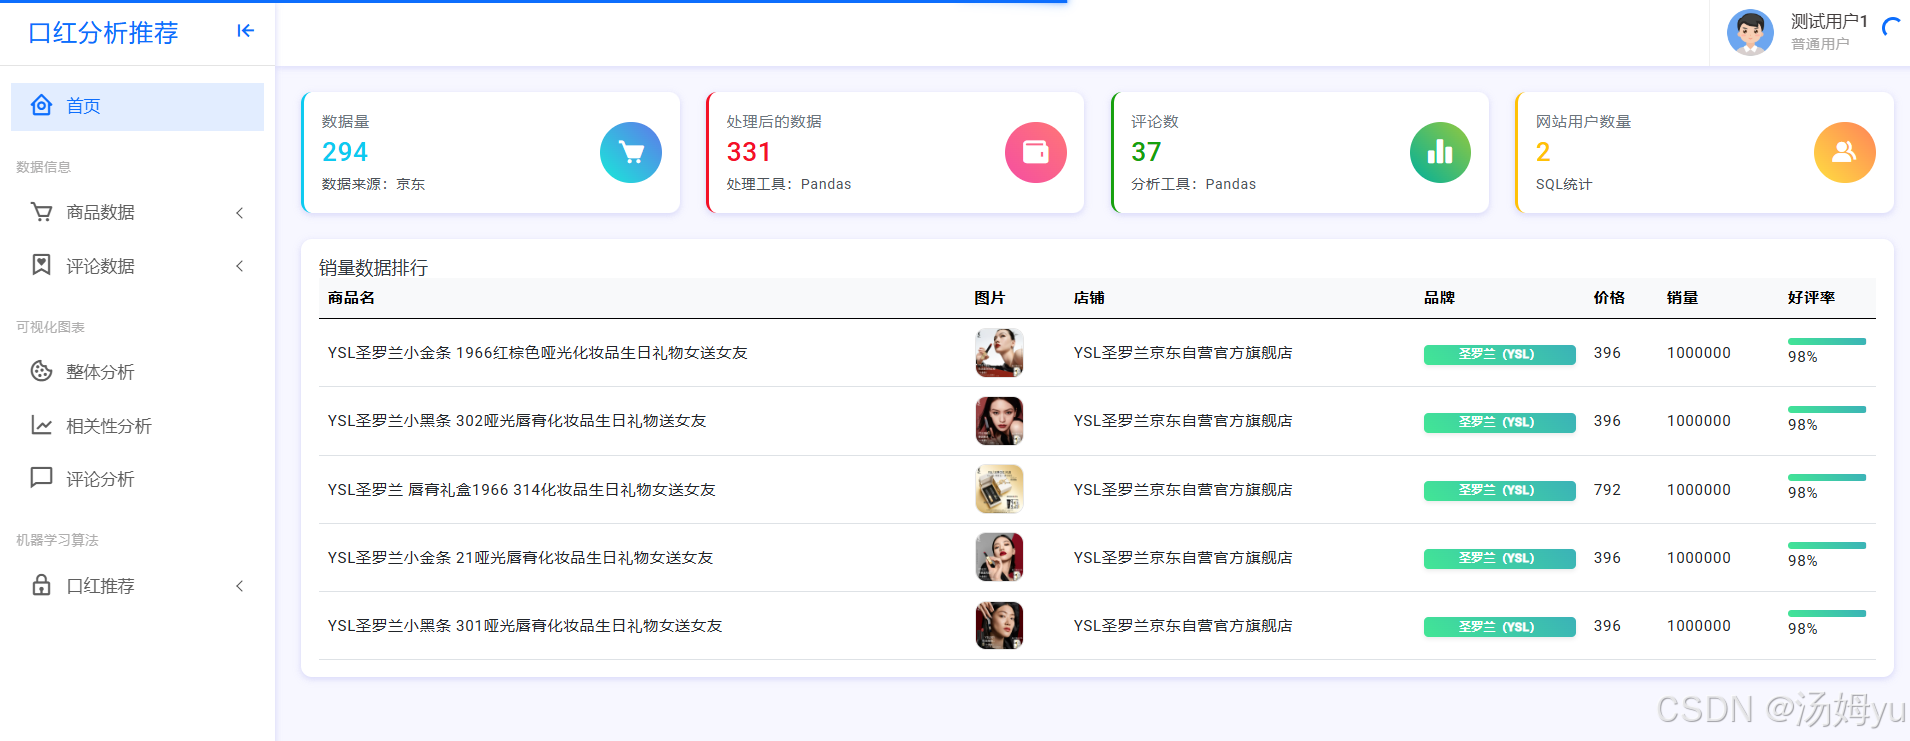Open product image for 唇膏礼盒1966 314

tap(999, 489)
